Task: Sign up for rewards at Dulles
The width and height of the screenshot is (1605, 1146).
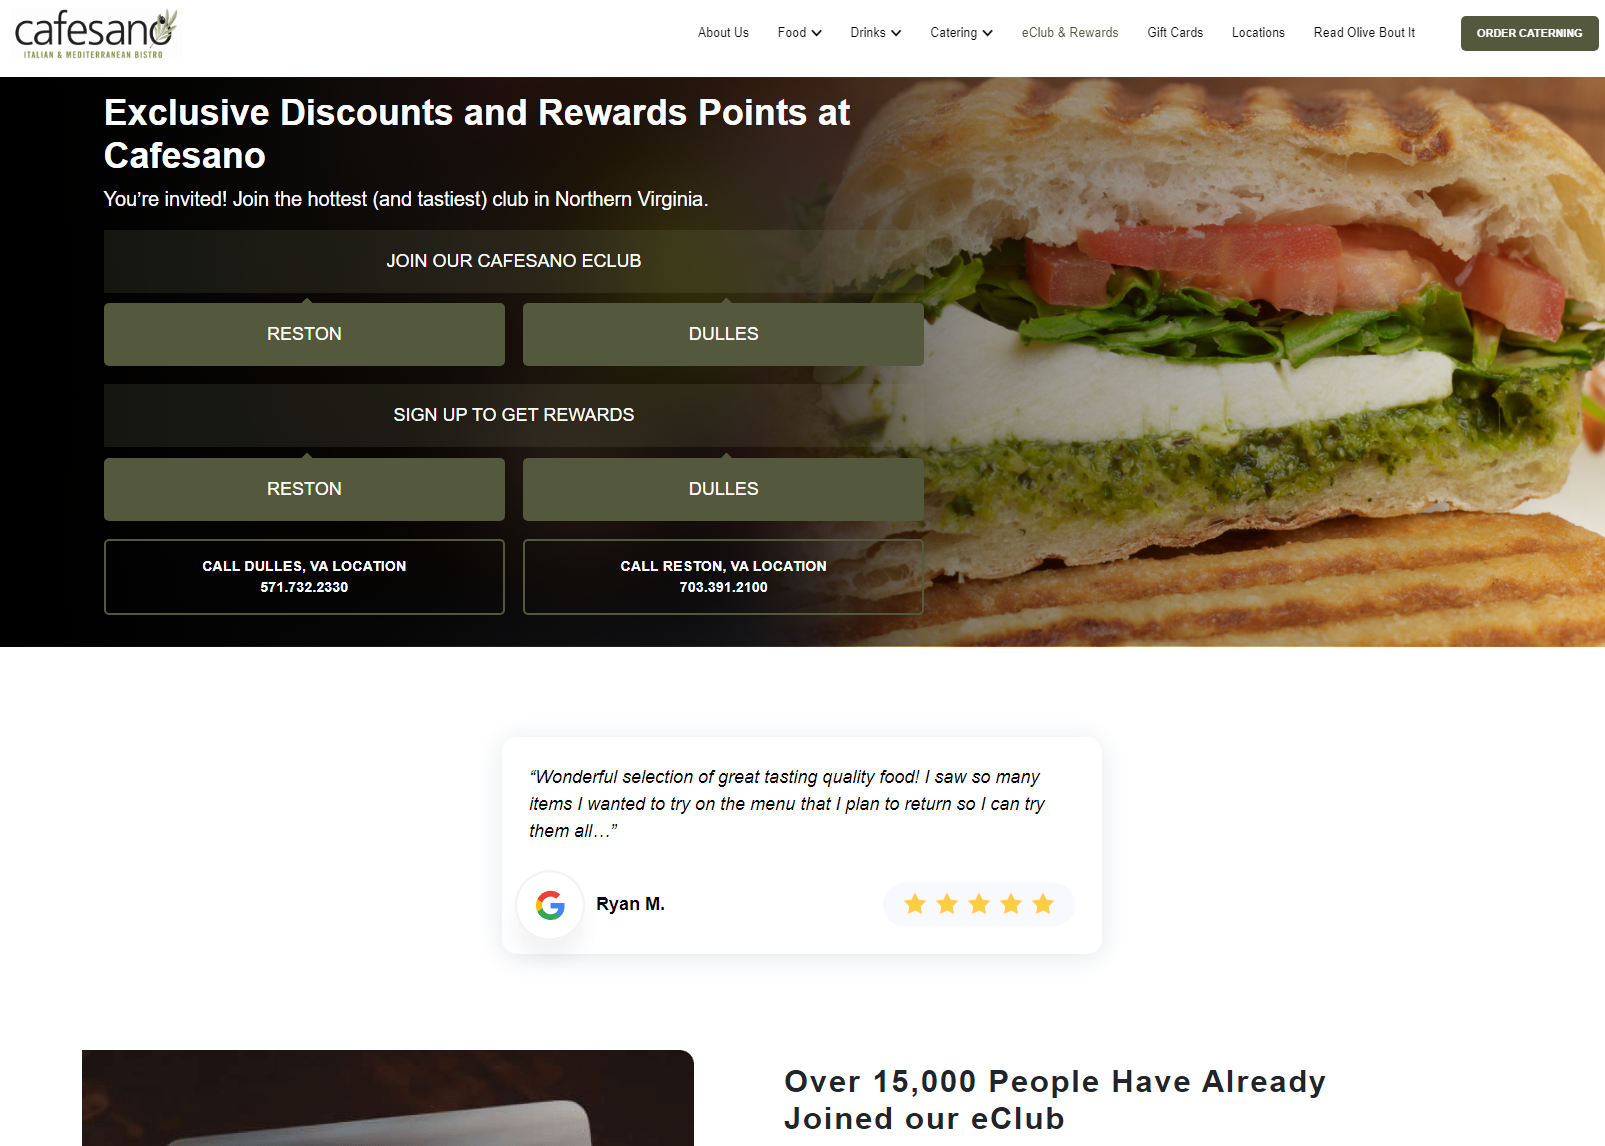Action: [723, 489]
